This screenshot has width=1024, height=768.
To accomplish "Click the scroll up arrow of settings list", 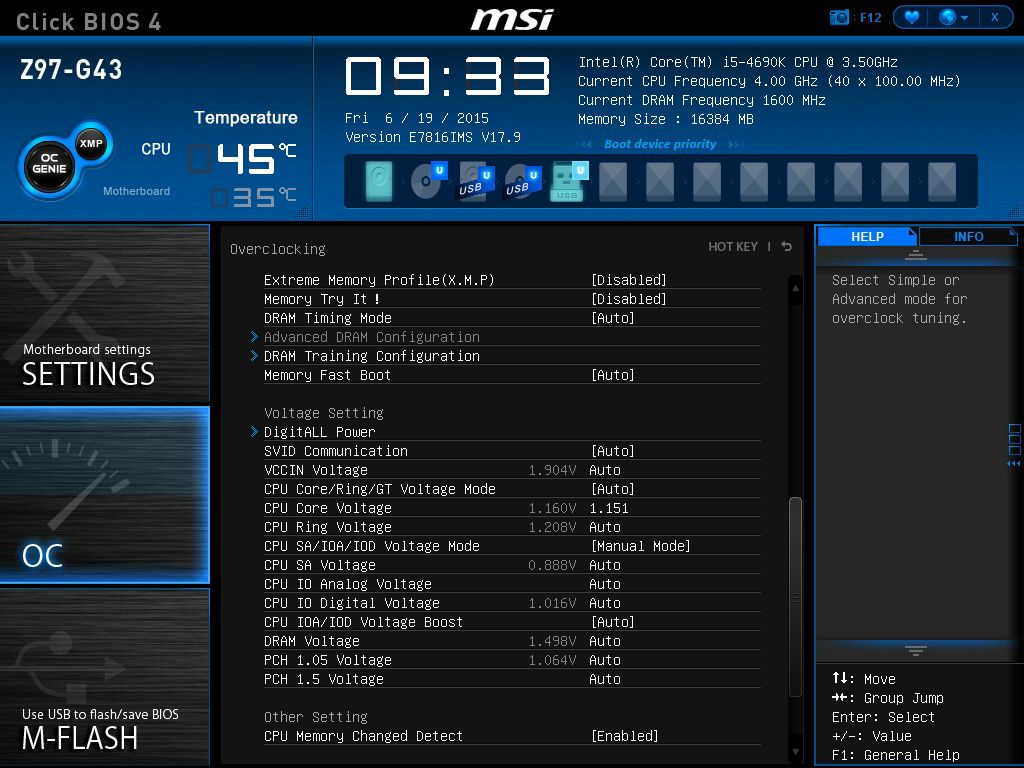I will [795, 288].
